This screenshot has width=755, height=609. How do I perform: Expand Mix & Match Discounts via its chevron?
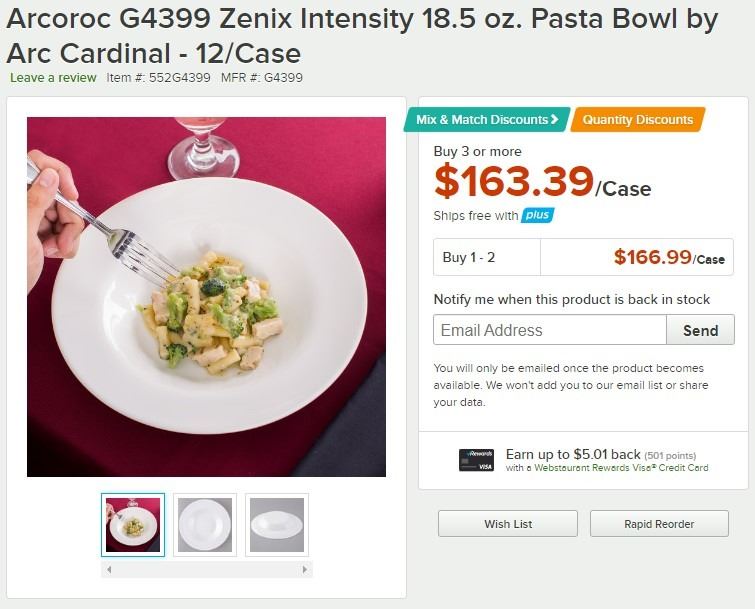coord(555,120)
